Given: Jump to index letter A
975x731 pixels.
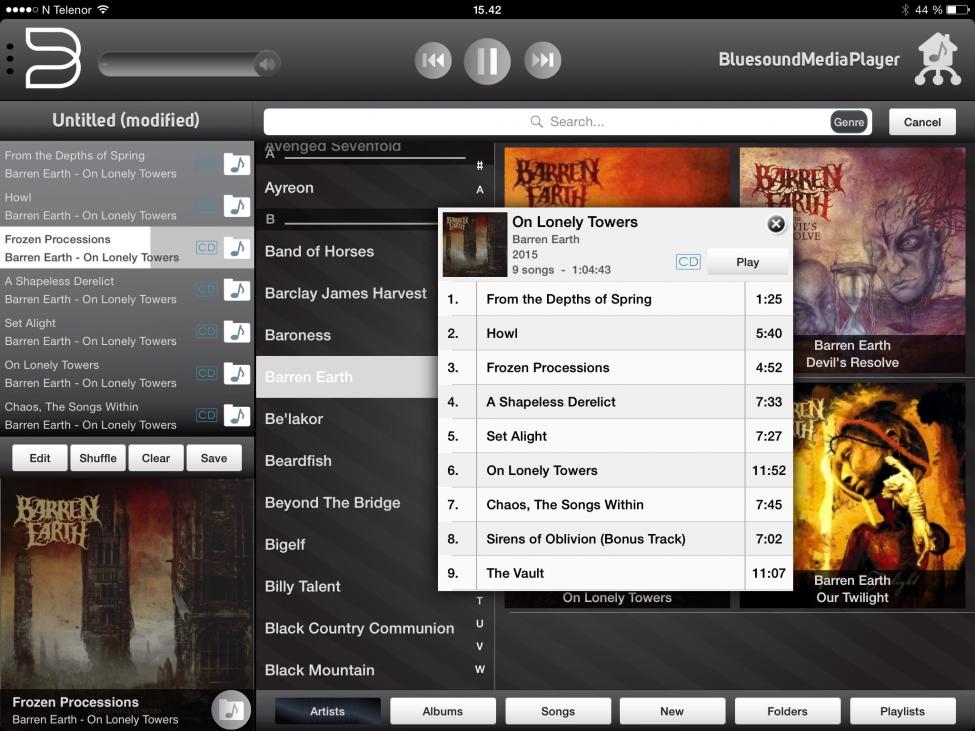Looking at the screenshot, I should coord(479,190).
